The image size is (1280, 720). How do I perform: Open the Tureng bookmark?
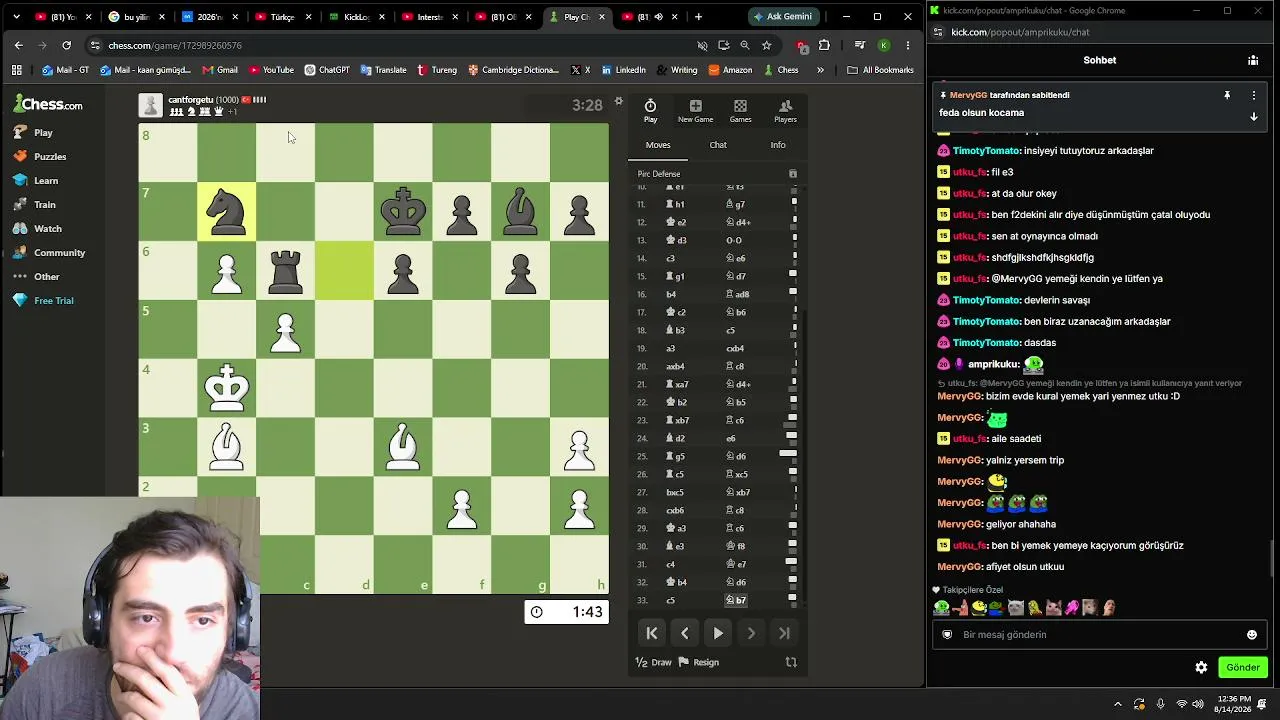point(437,70)
